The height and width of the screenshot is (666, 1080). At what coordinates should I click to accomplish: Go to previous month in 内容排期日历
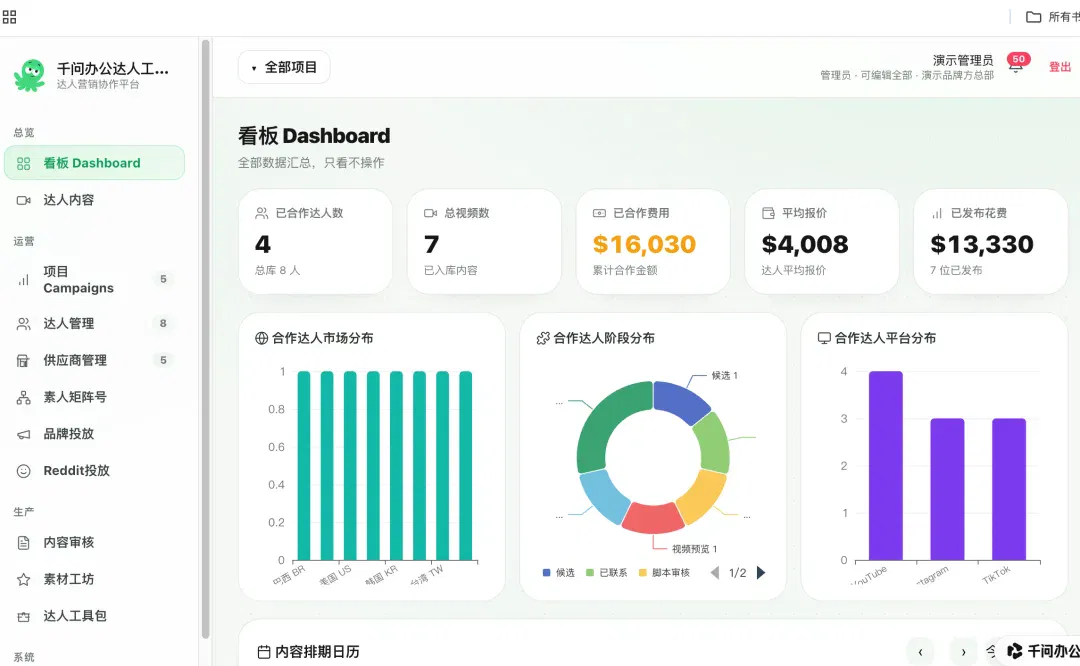point(920,652)
